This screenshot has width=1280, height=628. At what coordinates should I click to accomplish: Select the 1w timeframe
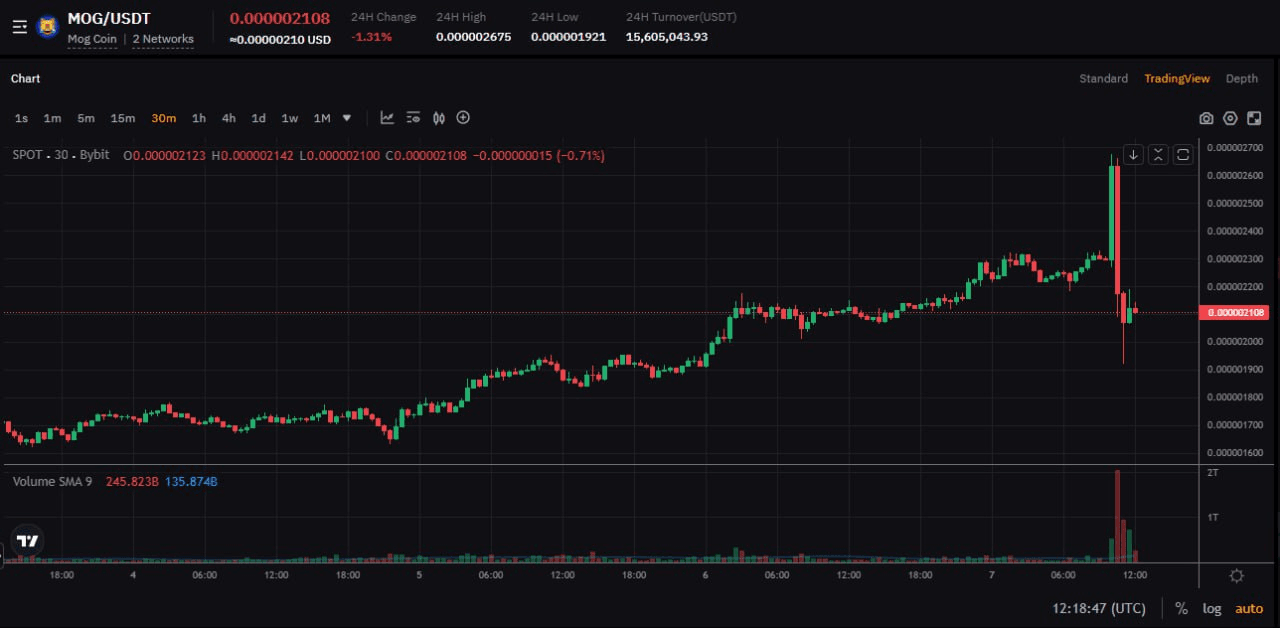289,118
